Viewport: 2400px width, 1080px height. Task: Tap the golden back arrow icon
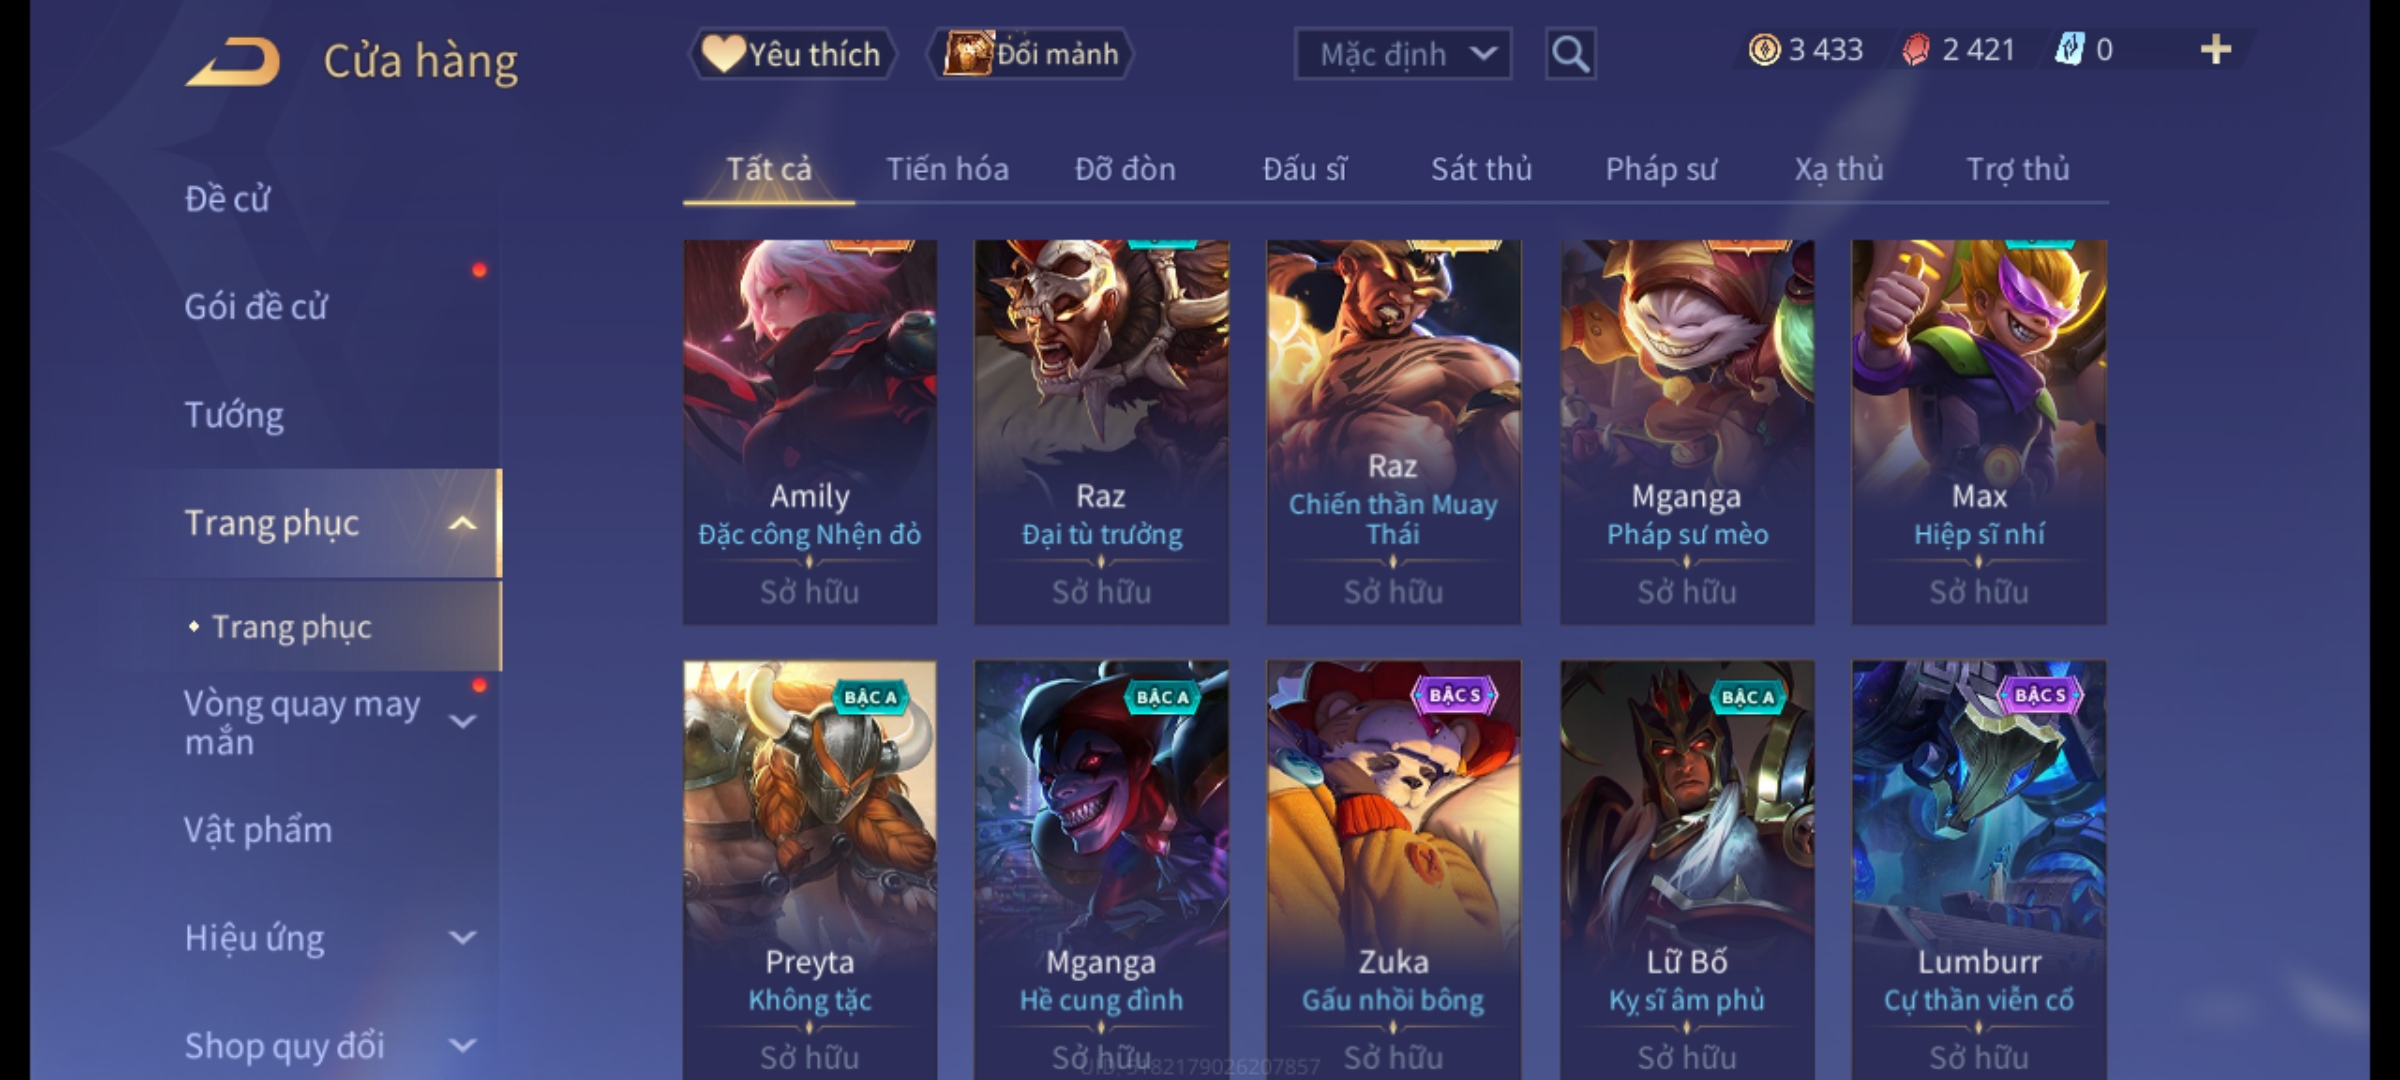(232, 62)
